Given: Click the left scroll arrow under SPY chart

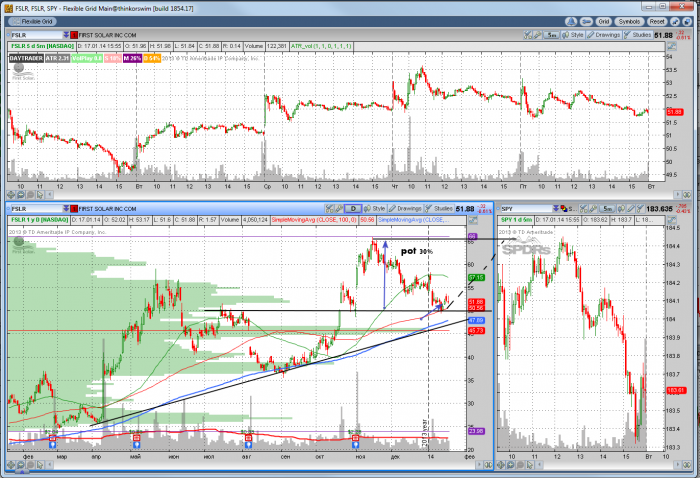Looking at the screenshot, I should (540, 465).
